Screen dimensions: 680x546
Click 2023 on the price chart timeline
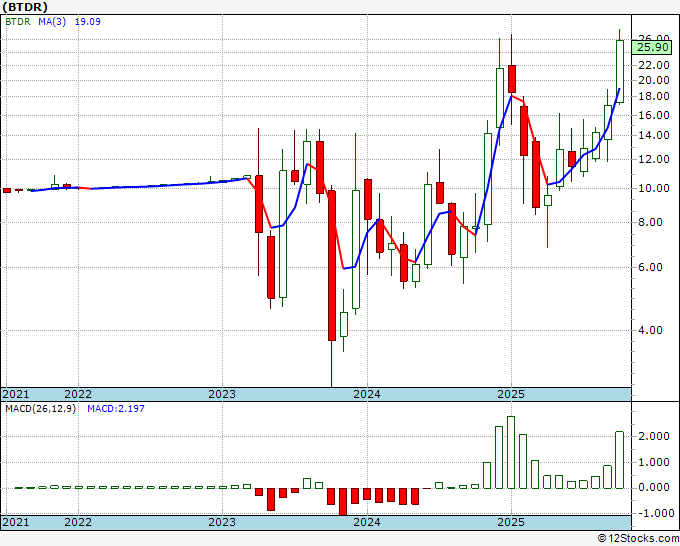click(x=222, y=394)
